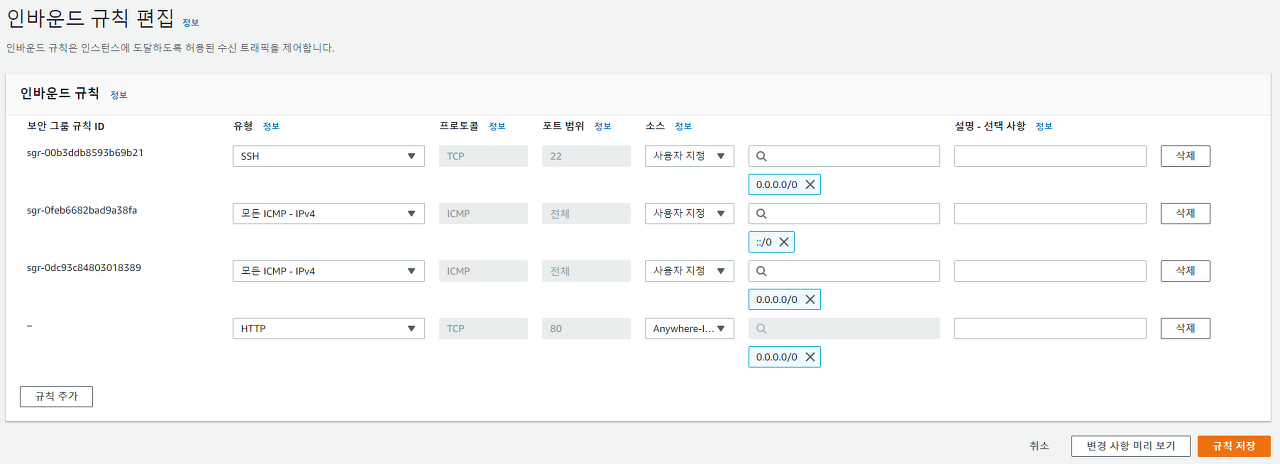Delete the SSH rule with 삭제 button
The height and width of the screenshot is (464, 1280).
[x=1185, y=156]
